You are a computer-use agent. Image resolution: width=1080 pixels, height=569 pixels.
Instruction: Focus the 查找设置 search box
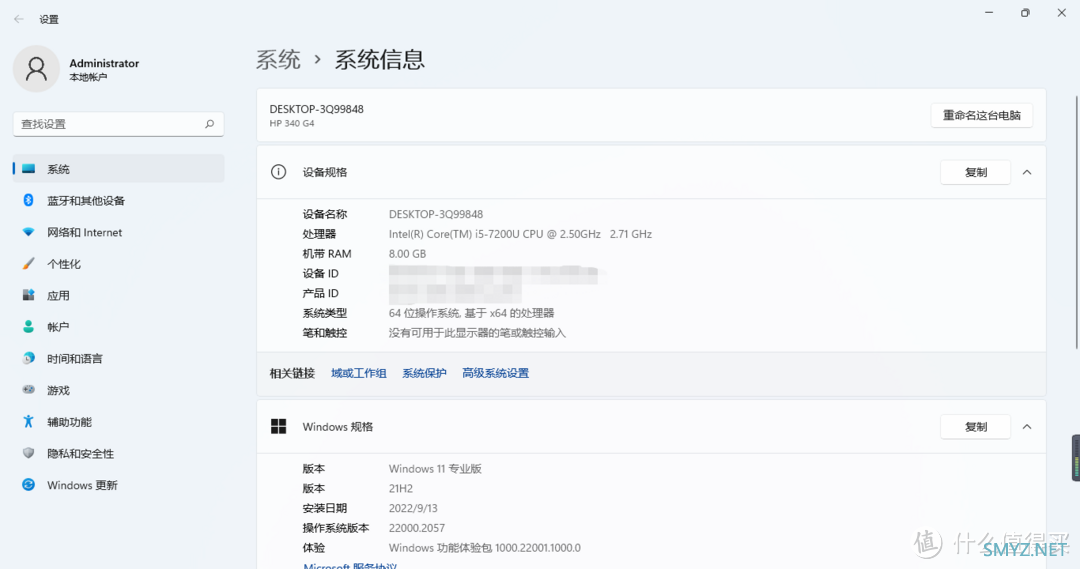118,124
